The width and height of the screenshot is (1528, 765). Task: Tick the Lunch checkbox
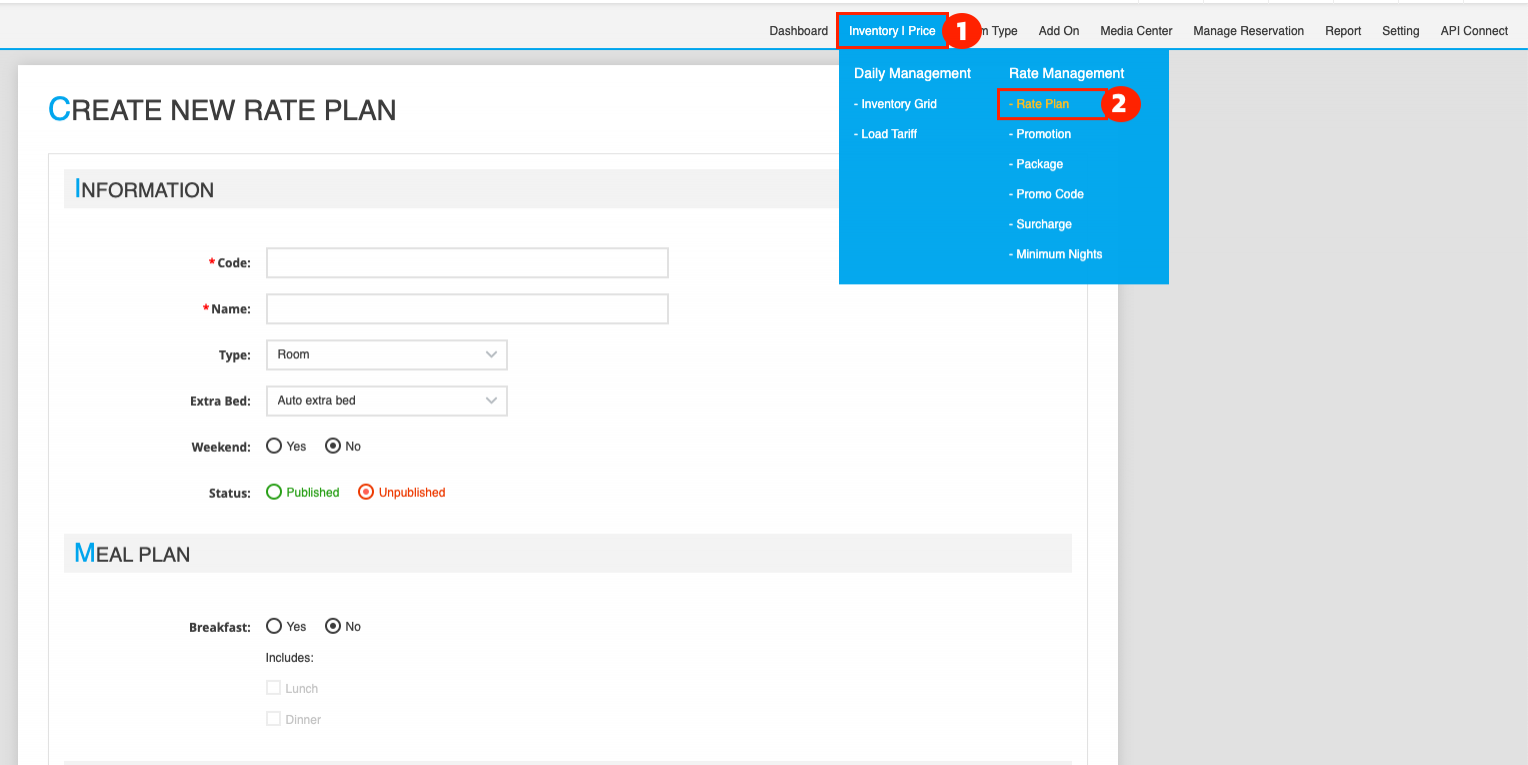pyautogui.click(x=273, y=688)
